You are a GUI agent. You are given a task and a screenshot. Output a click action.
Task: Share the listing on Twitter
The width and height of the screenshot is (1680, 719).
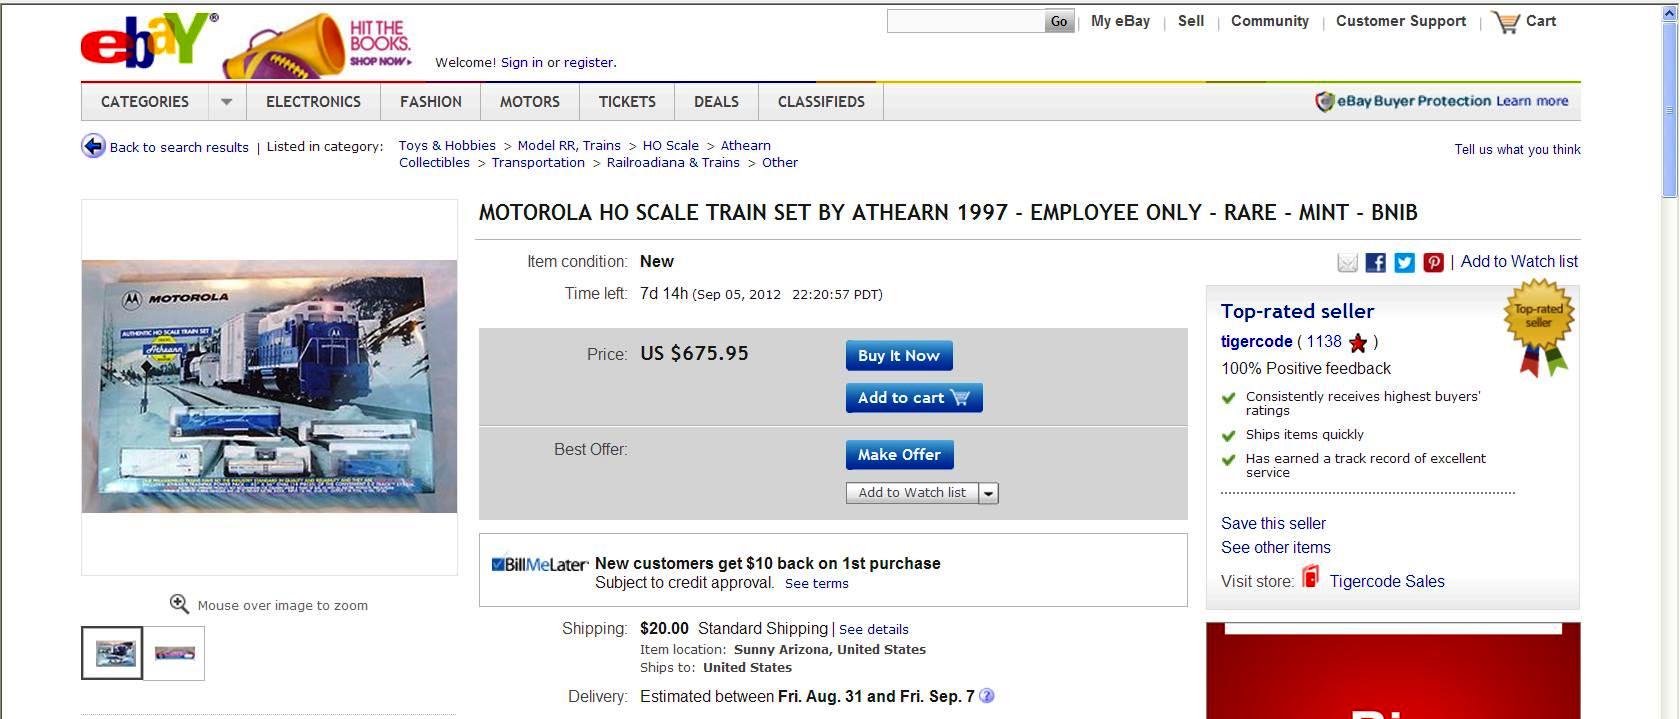coord(1405,263)
